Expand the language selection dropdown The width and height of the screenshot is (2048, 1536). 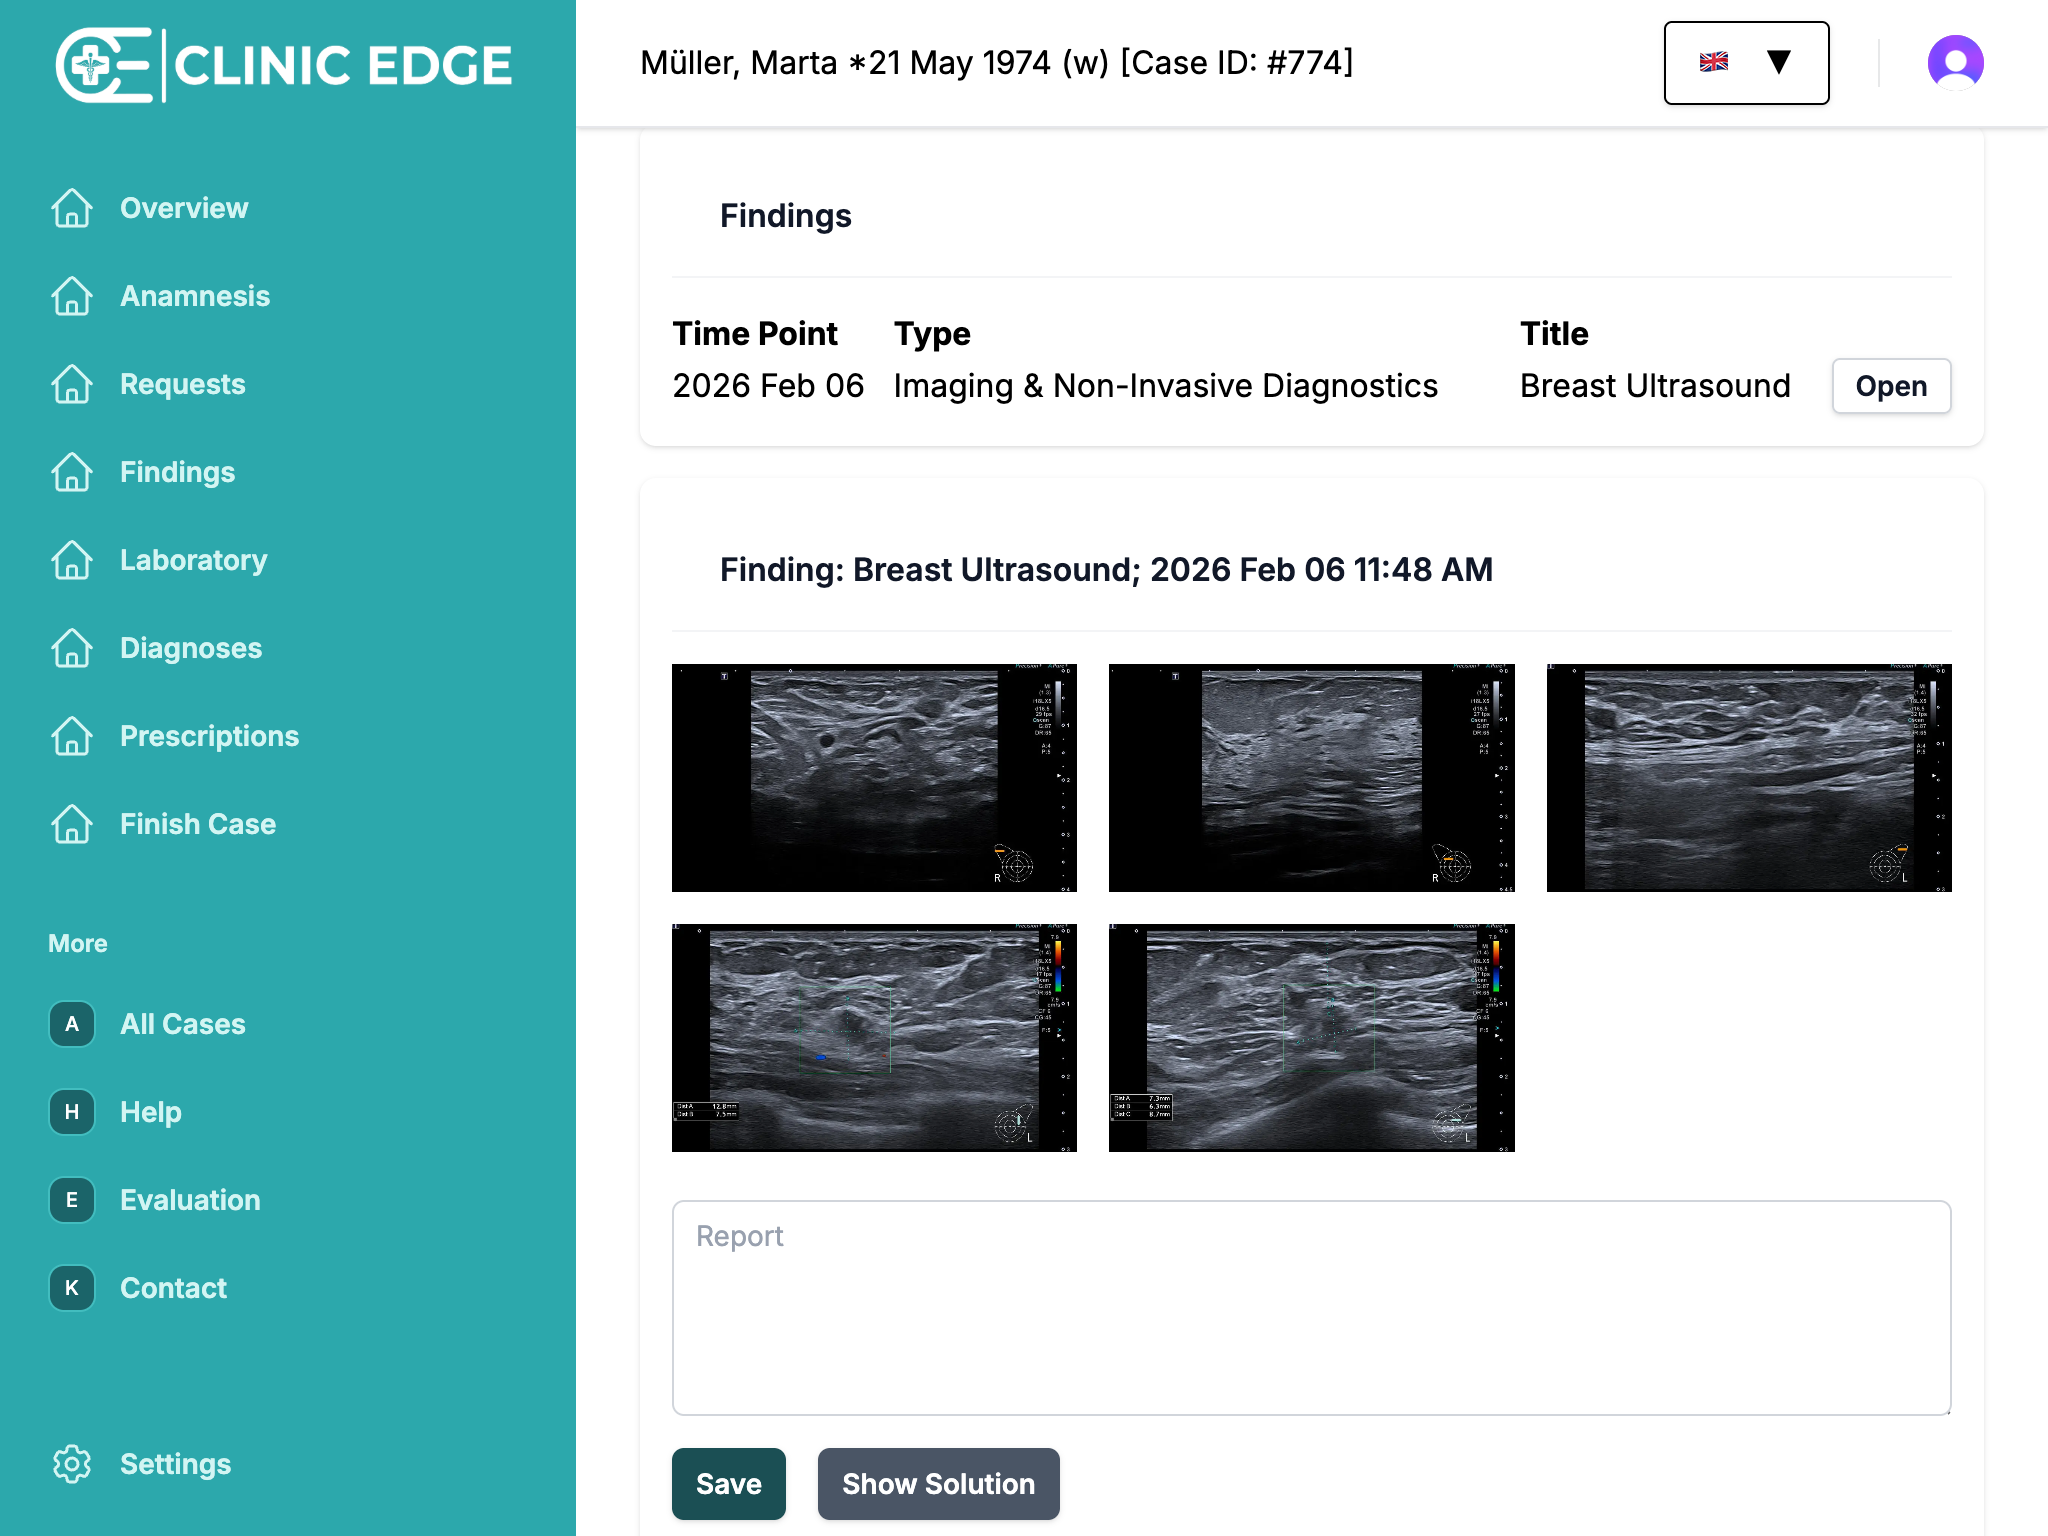[1746, 62]
